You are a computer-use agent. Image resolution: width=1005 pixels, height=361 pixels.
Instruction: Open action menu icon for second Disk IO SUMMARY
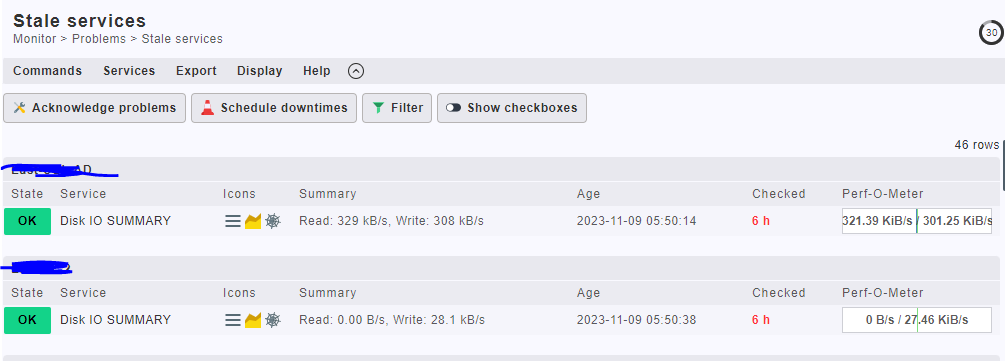pos(233,320)
